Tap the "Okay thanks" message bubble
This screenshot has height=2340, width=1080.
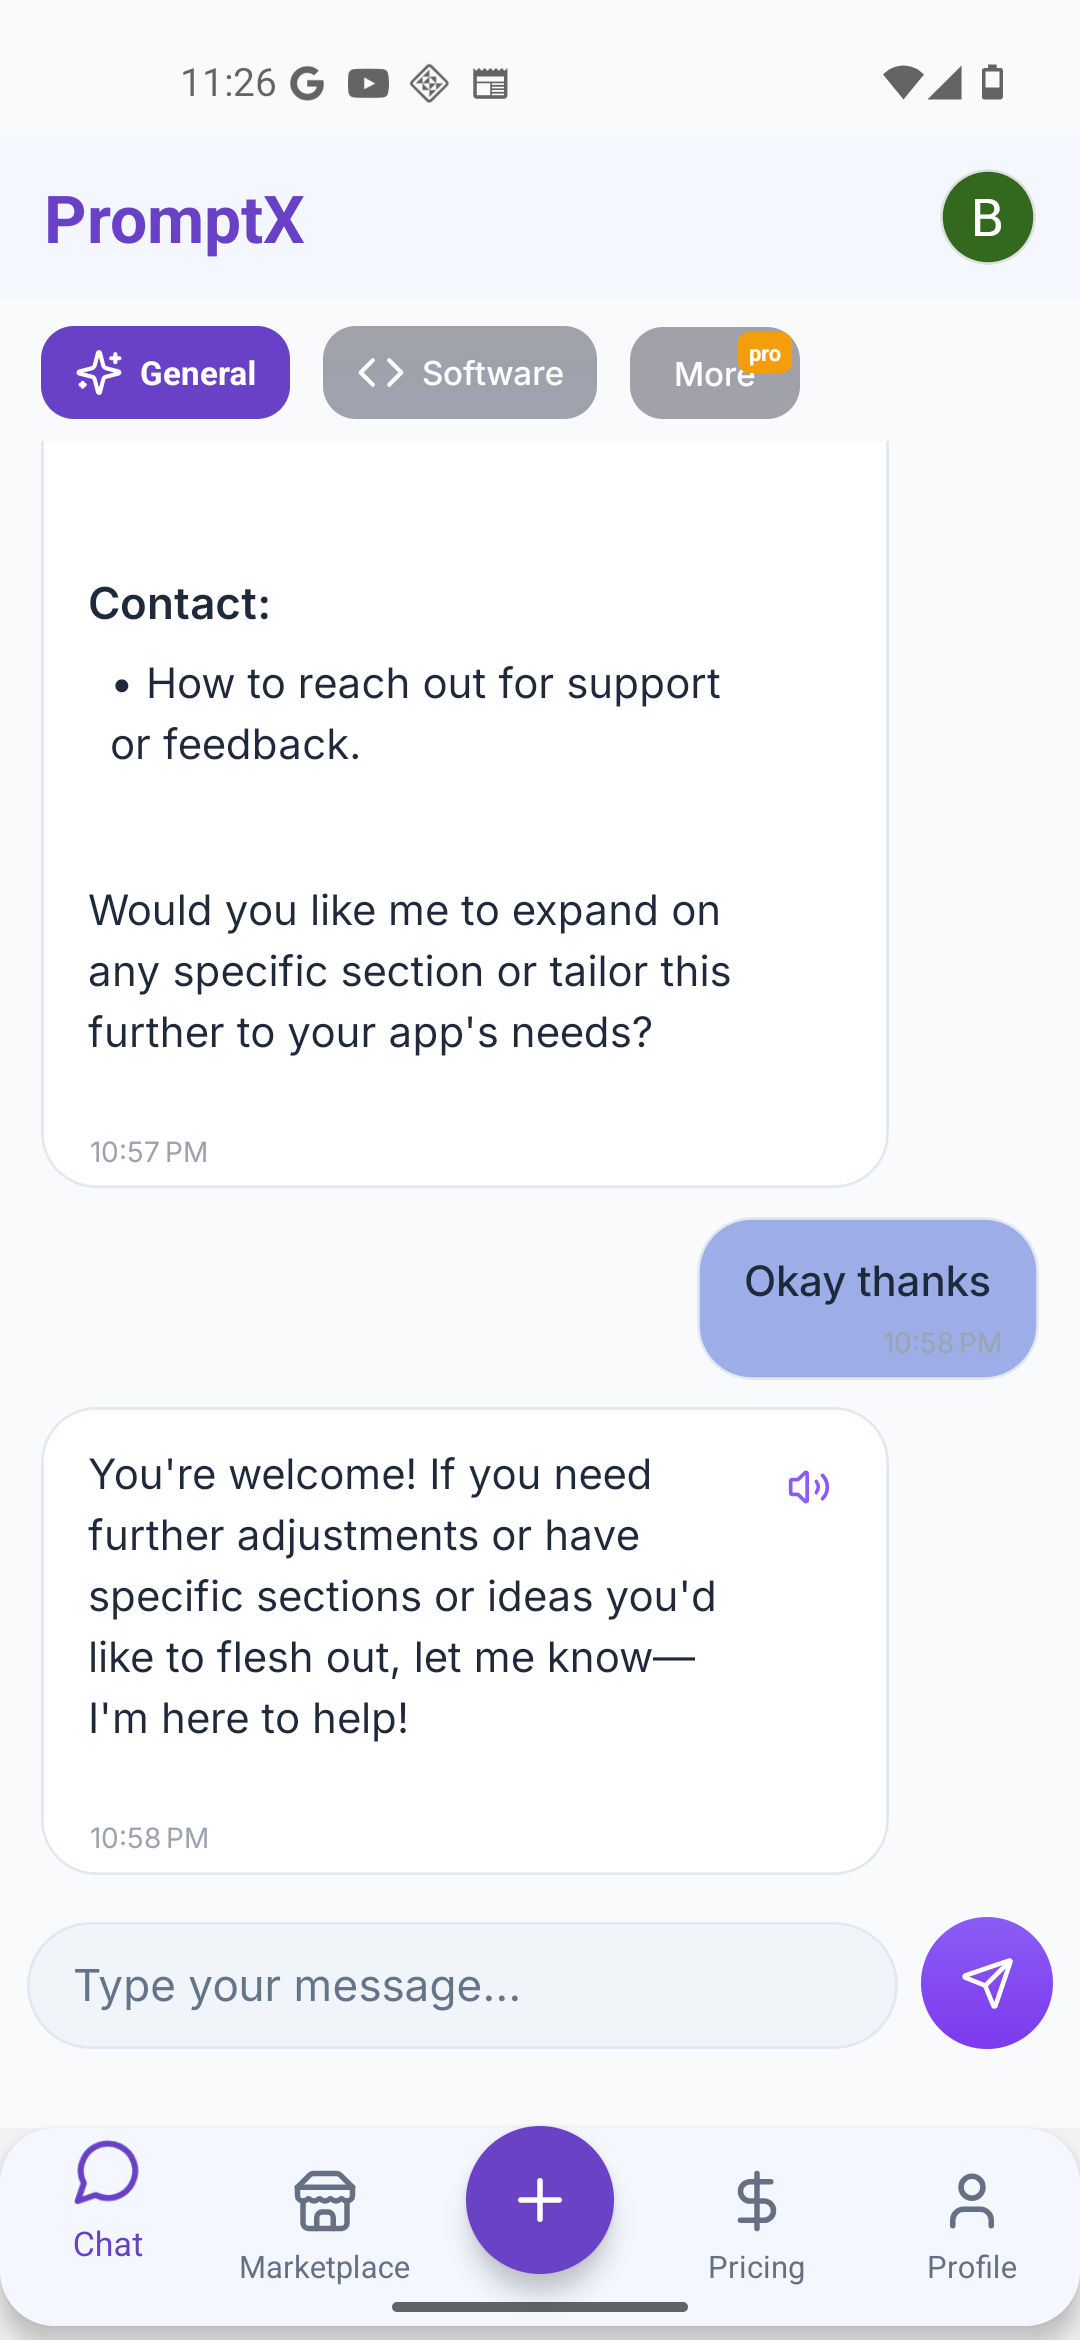coord(867,1297)
